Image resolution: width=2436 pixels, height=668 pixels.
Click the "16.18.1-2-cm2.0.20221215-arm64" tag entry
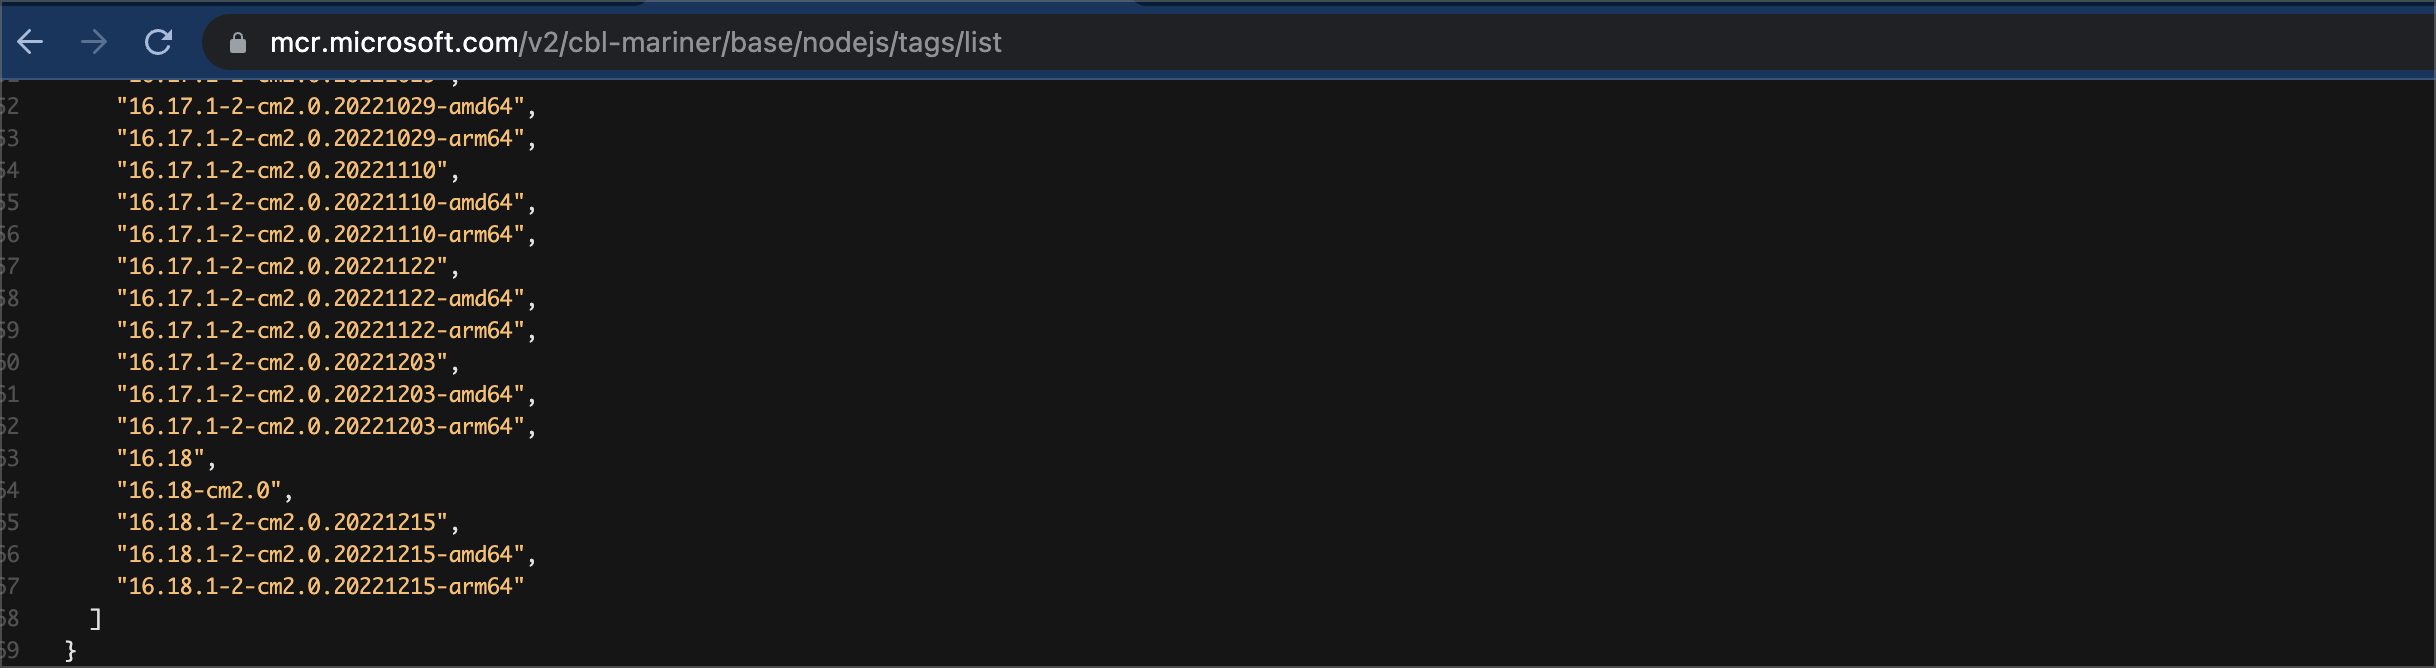point(320,588)
